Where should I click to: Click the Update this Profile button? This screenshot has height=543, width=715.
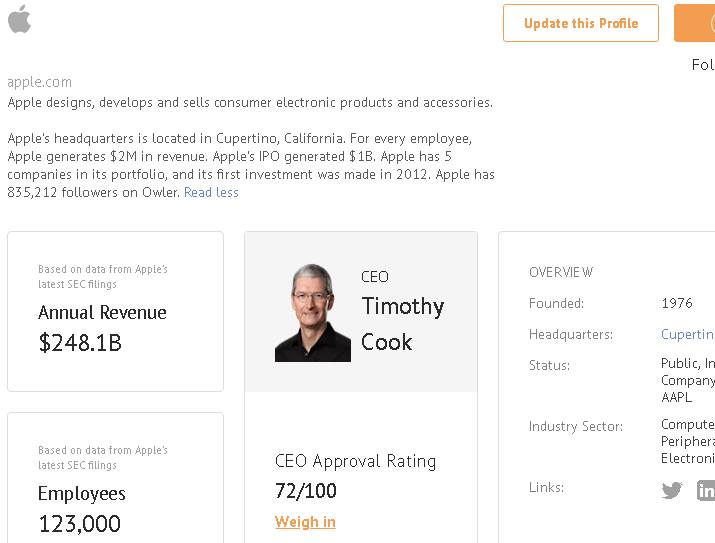[581, 23]
